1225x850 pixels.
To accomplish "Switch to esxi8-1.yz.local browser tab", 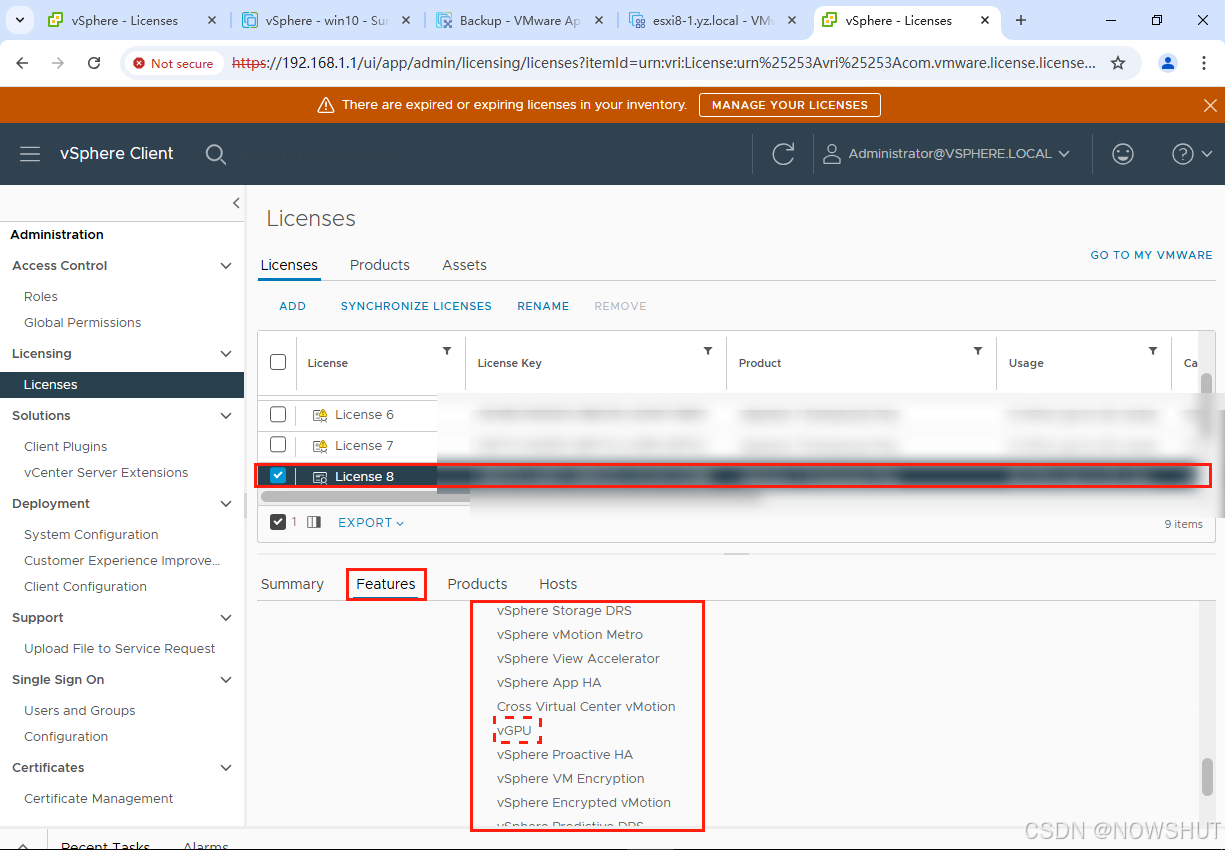I will 713,20.
